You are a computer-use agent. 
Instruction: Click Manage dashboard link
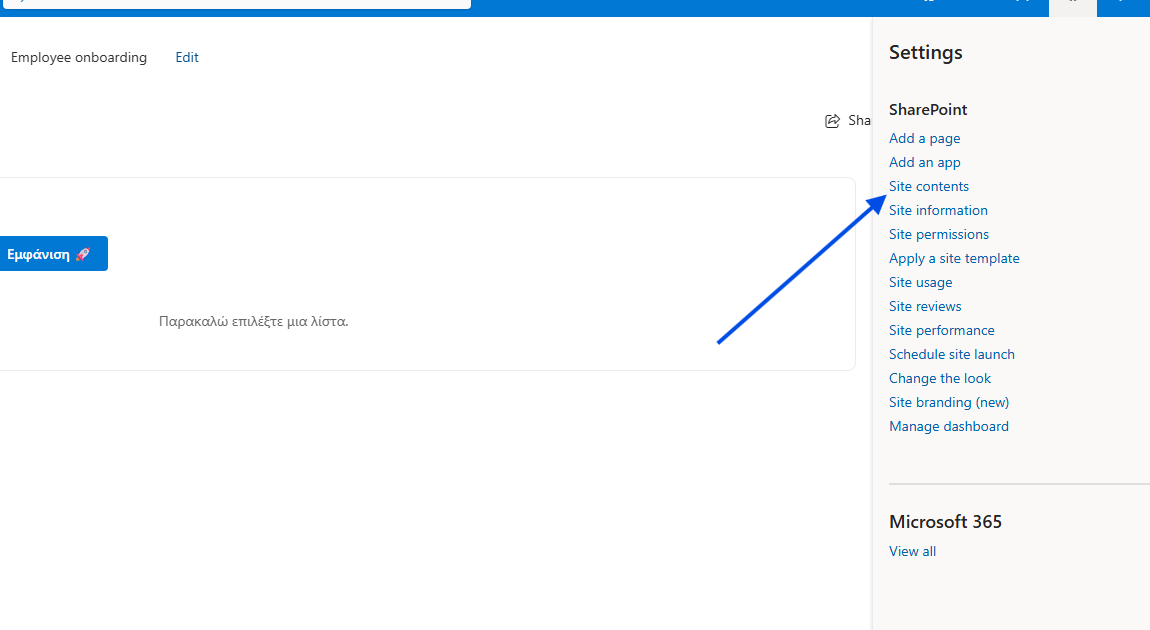click(x=948, y=427)
